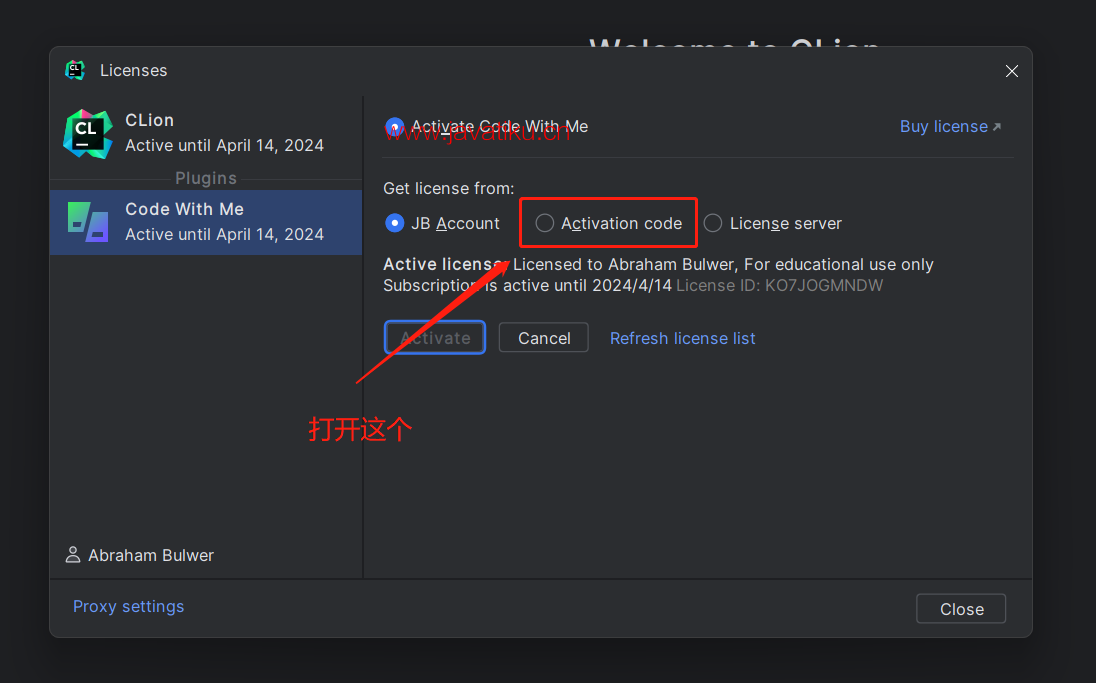Select the CLion product entry in the sidebar

click(x=206, y=133)
